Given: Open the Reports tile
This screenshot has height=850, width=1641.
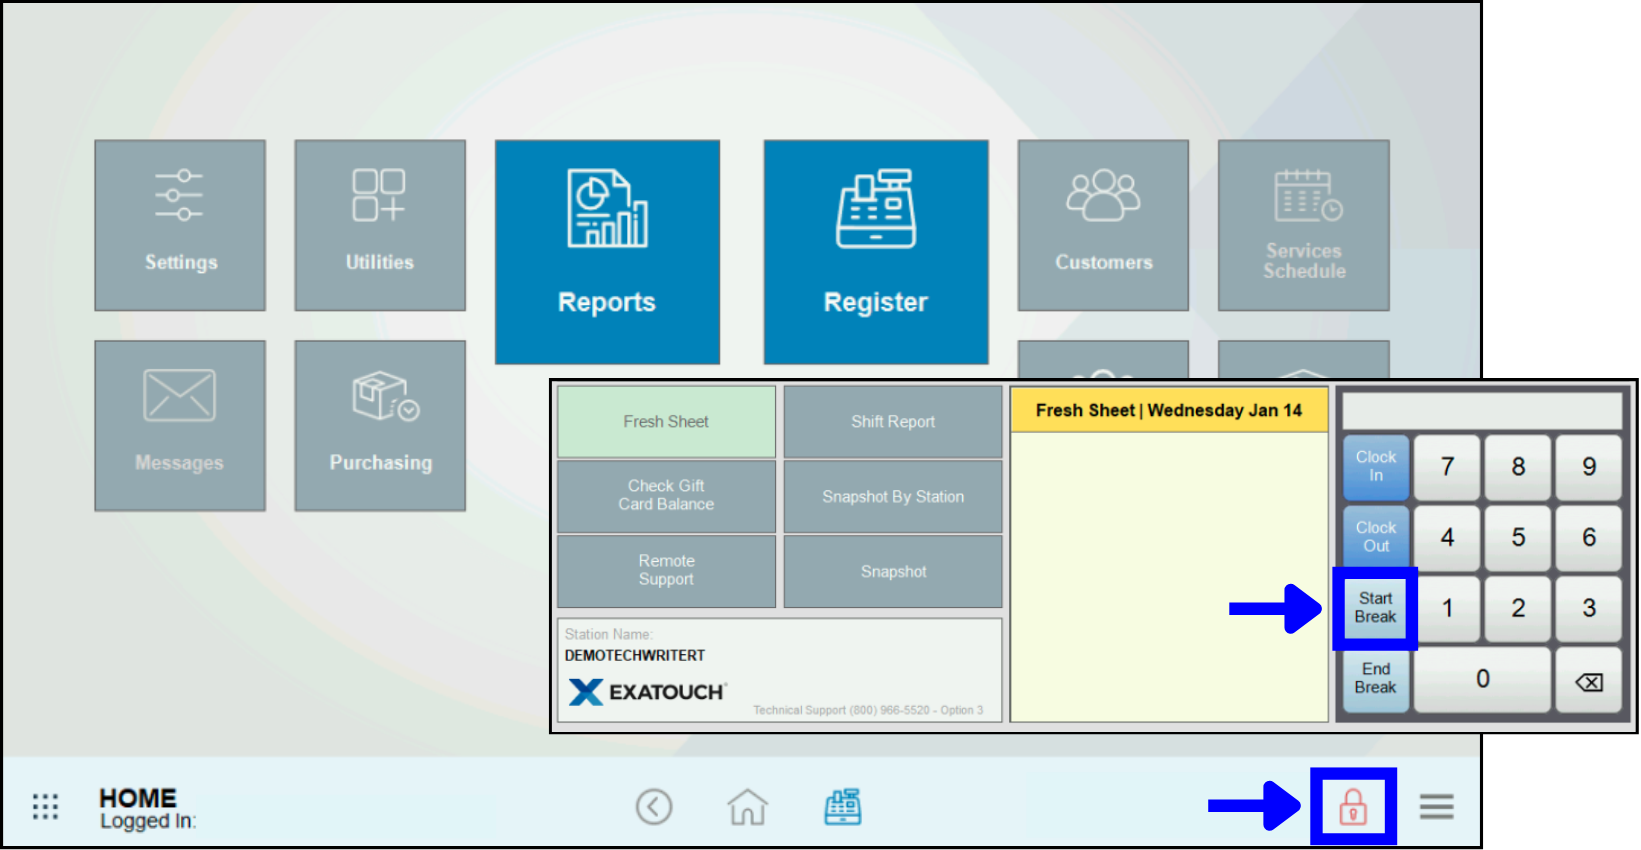Looking at the screenshot, I should point(607,251).
